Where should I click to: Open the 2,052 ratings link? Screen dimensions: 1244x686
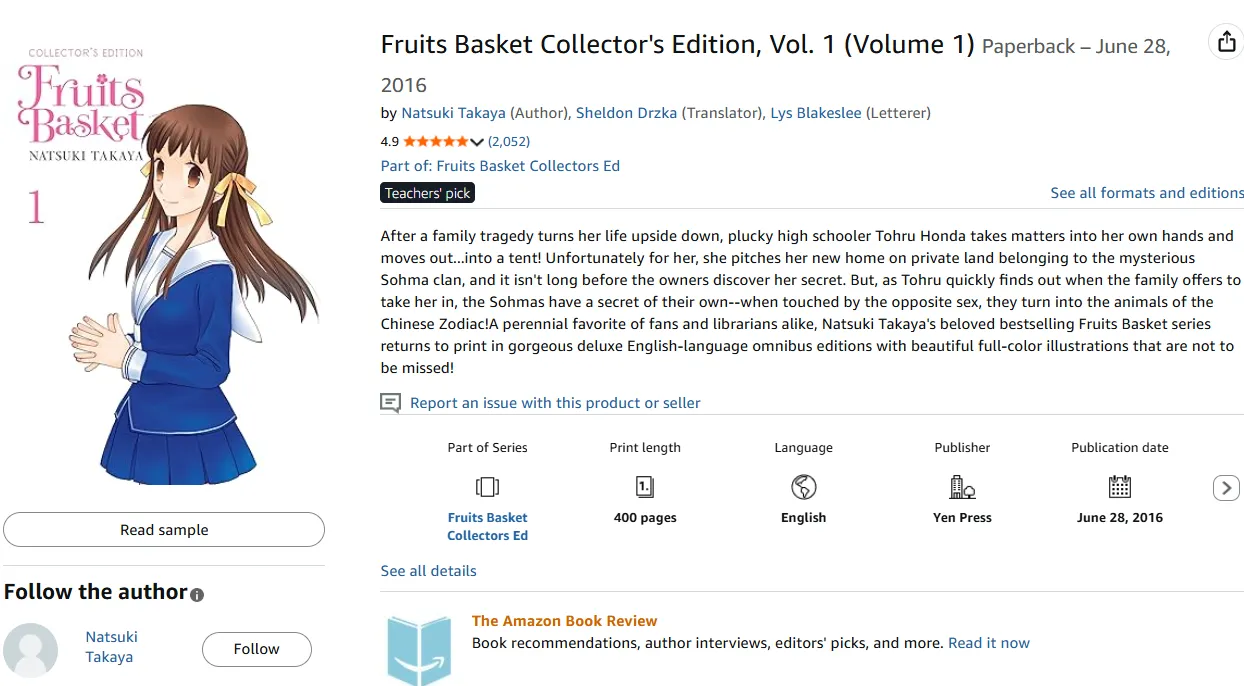coord(509,142)
